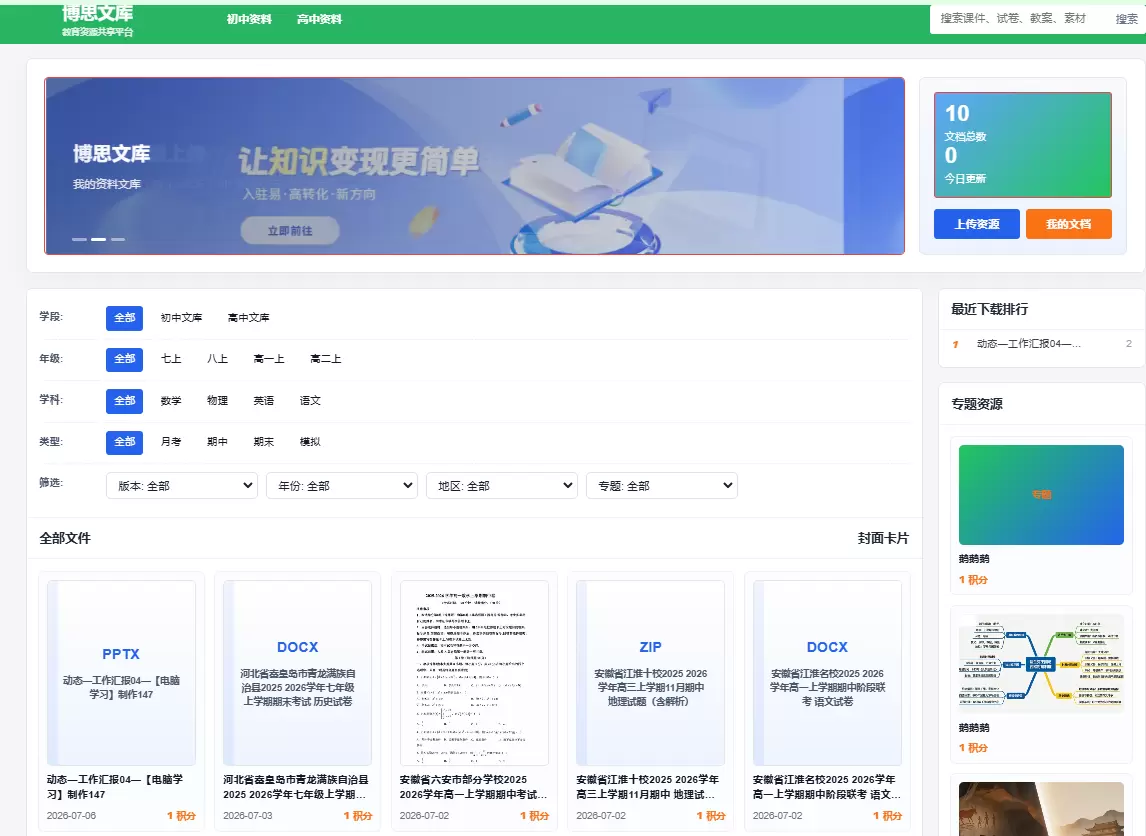Filter type by 期中
The image size is (1146, 836).
217,442
